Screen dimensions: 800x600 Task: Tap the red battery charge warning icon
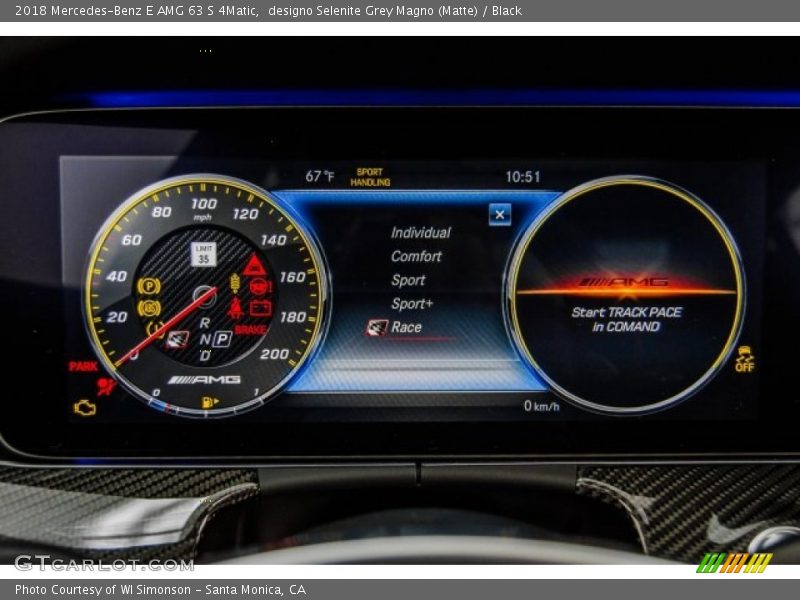point(261,308)
